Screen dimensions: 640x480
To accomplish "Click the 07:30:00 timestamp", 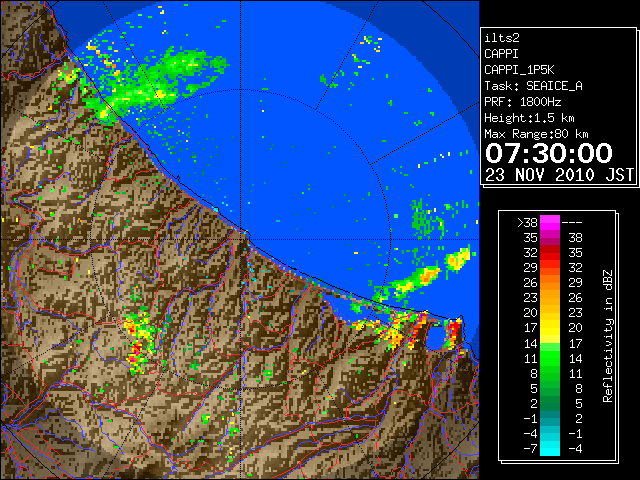I will pyautogui.click(x=549, y=153).
